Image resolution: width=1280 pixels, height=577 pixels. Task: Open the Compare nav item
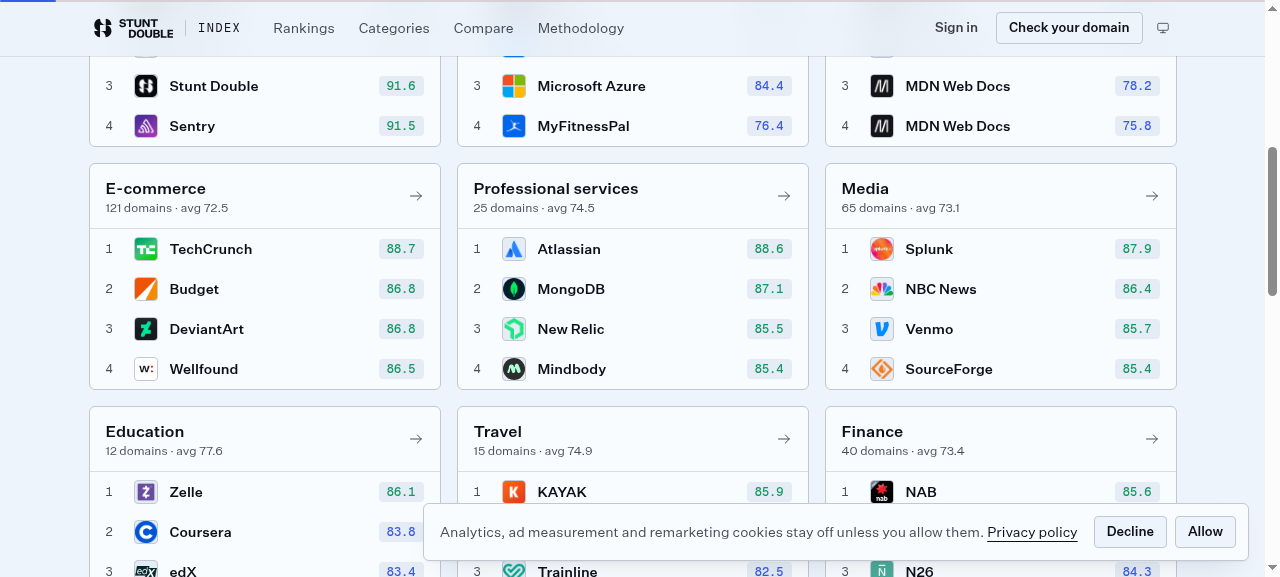point(483,28)
